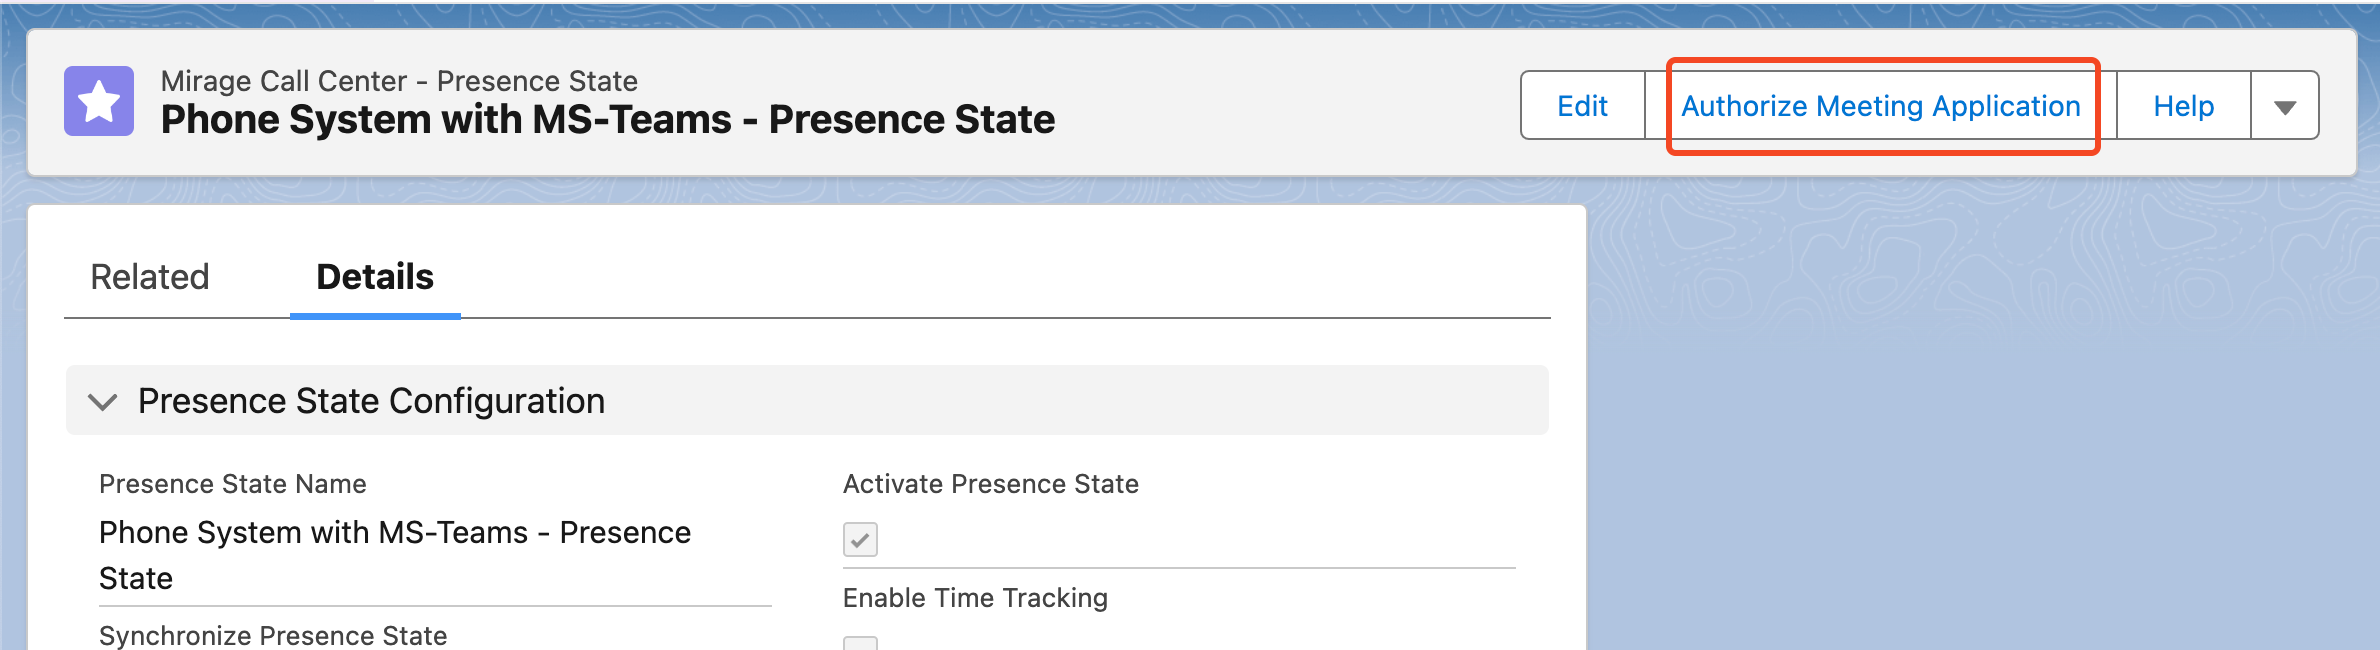This screenshot has height=650, width=2380.
Task: Click the Synchronize Presence State label
Action: 273,636
